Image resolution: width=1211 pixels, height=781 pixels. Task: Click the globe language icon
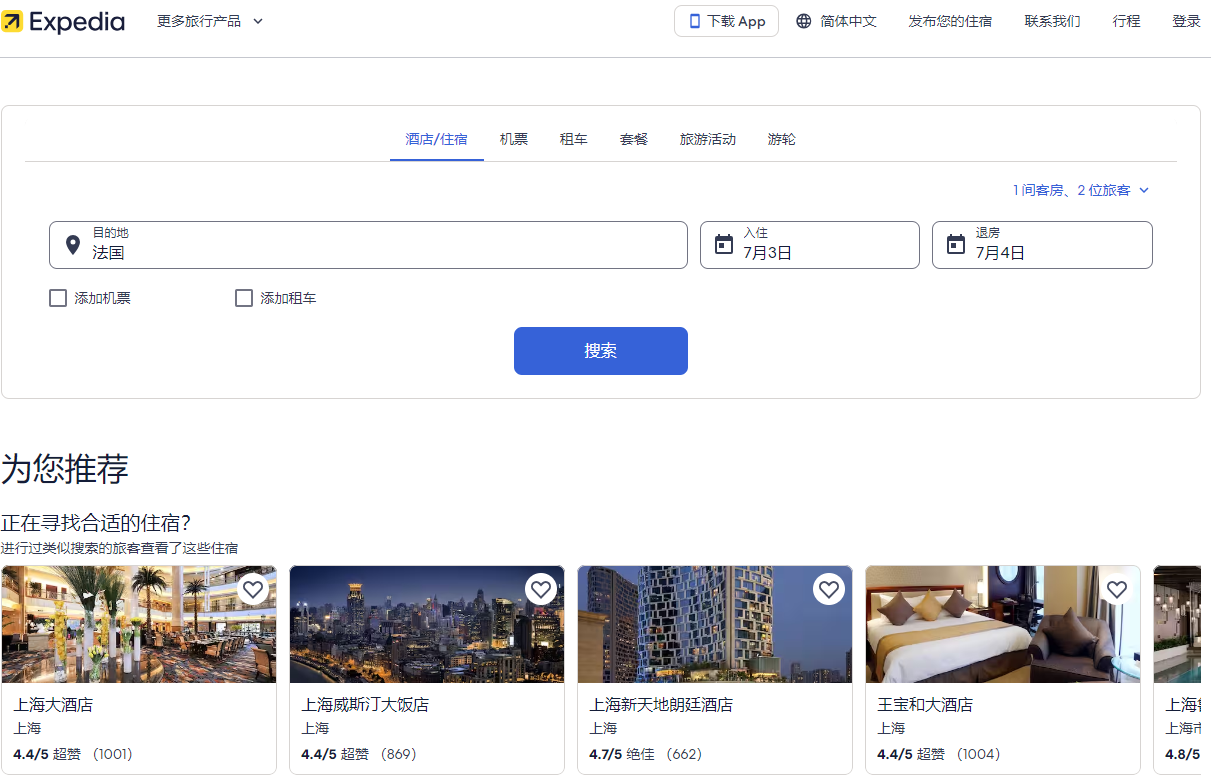804,21
